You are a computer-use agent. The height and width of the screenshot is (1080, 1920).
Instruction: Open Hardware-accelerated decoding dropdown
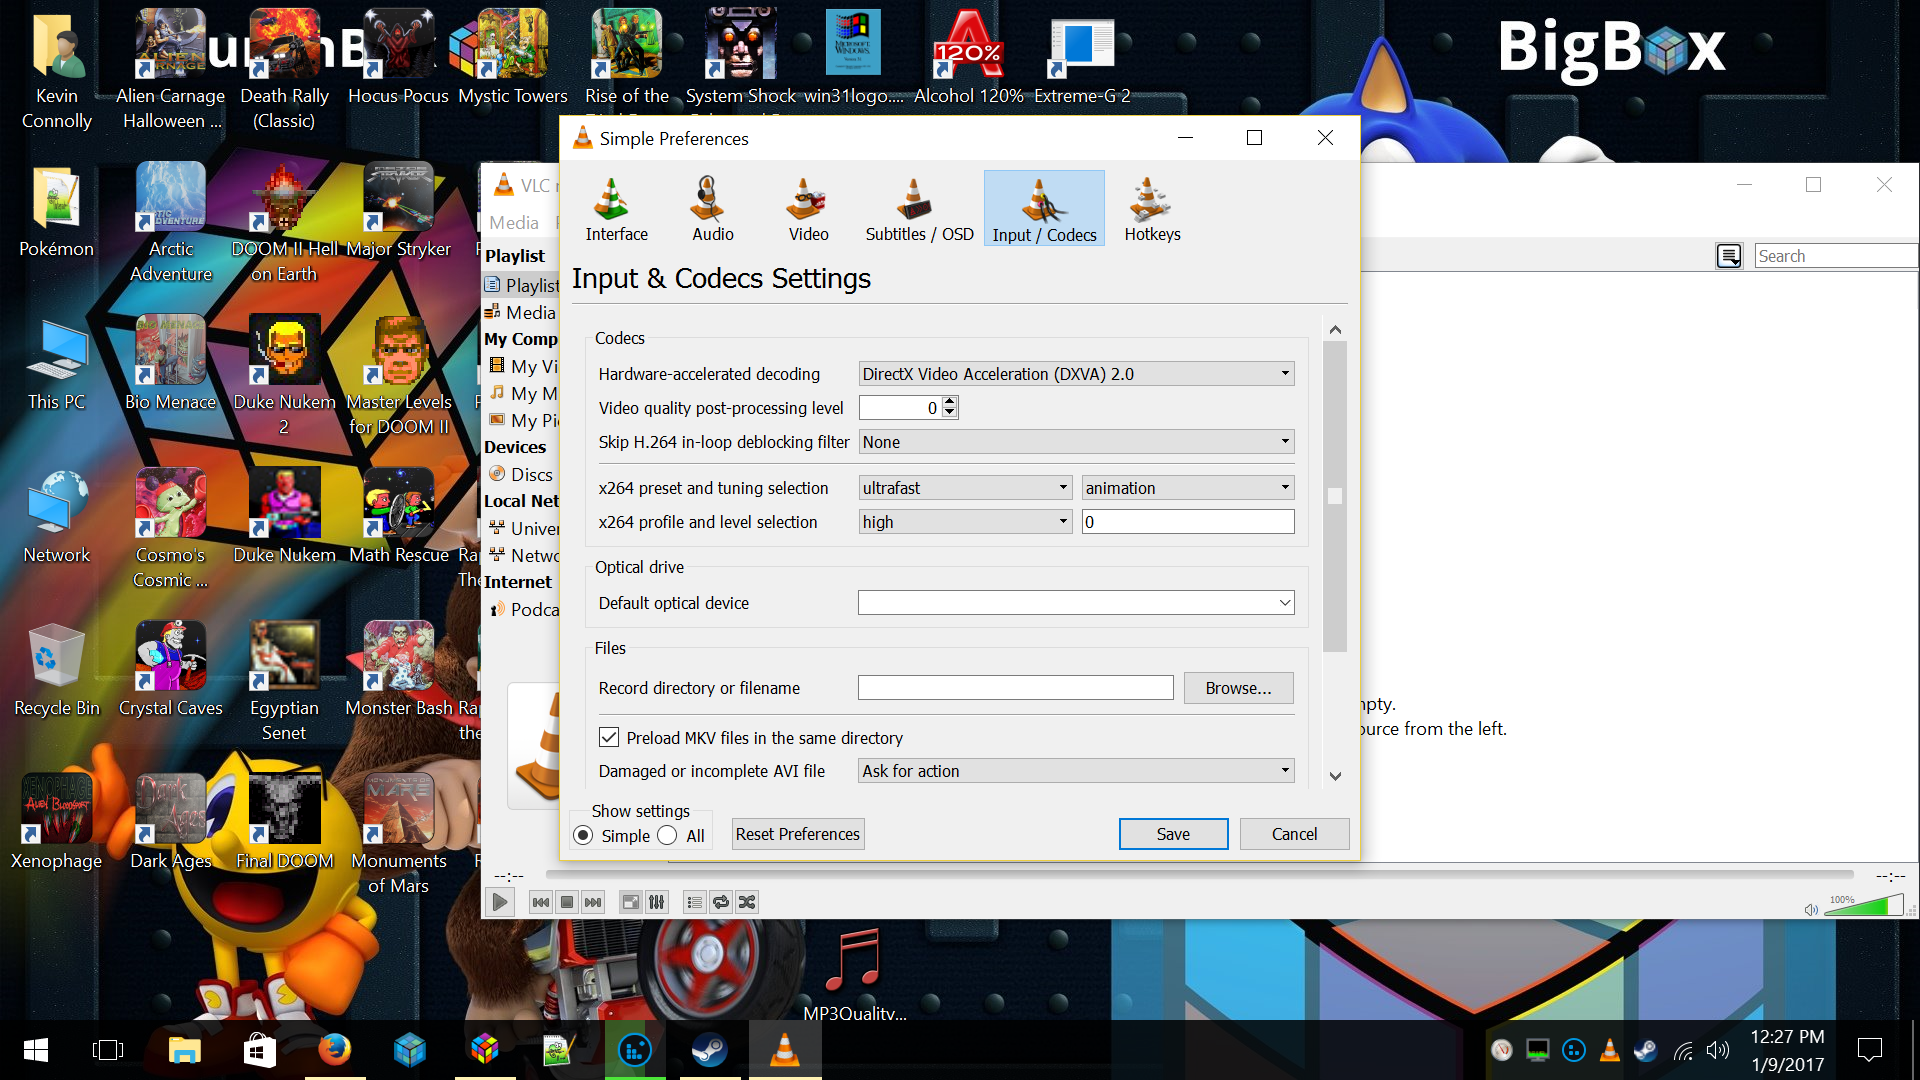tap(1076, 374)
